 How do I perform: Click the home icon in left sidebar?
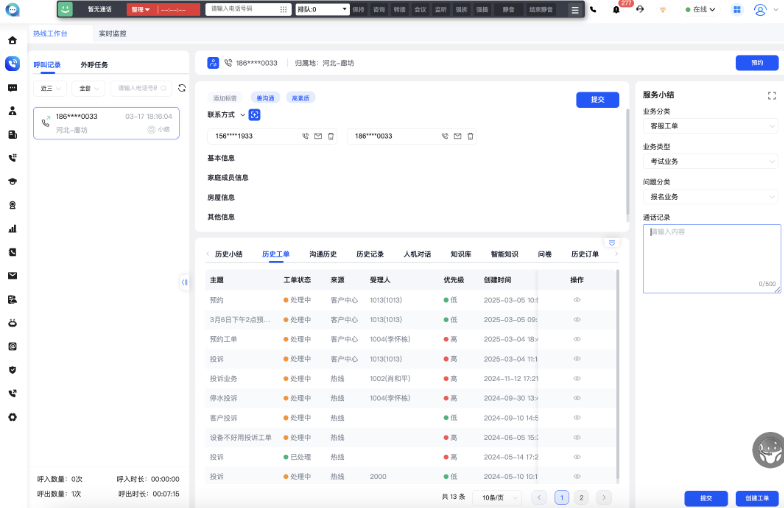pyautogui.click(x=13, y=41)
